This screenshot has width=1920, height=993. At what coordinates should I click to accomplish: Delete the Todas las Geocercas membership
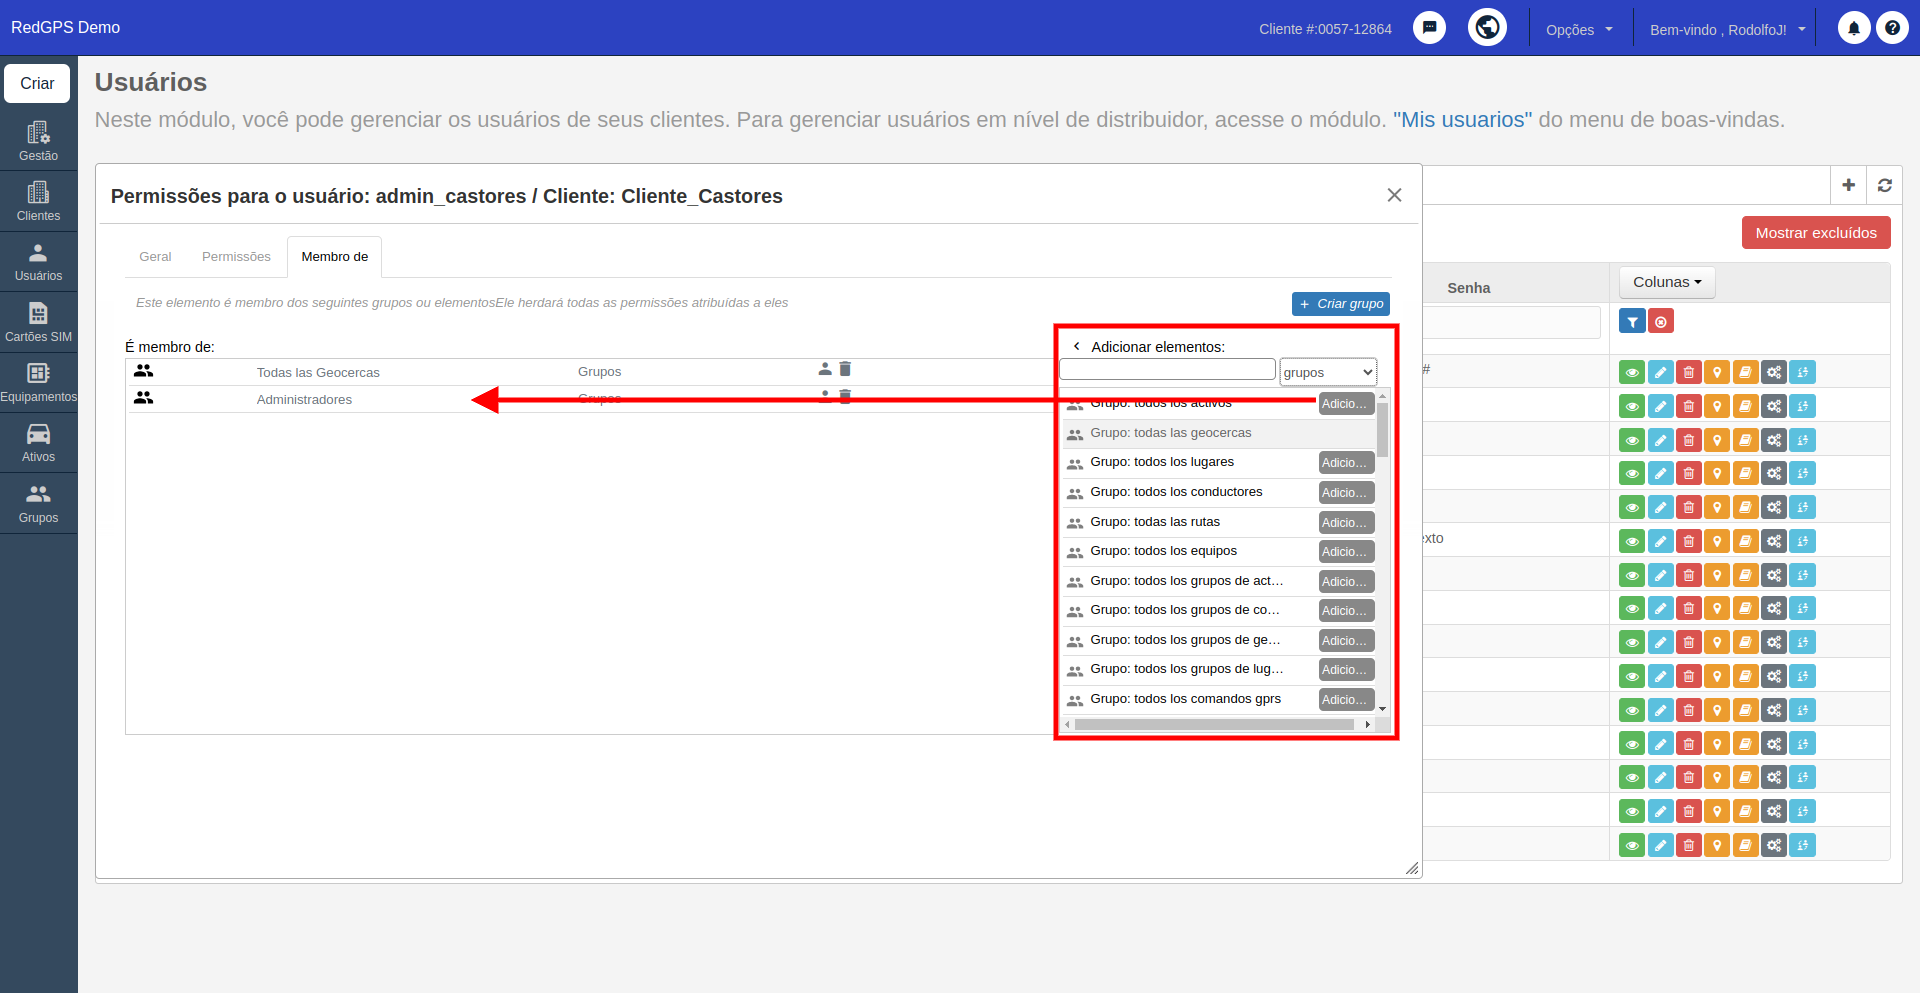[x=845, y=369]
